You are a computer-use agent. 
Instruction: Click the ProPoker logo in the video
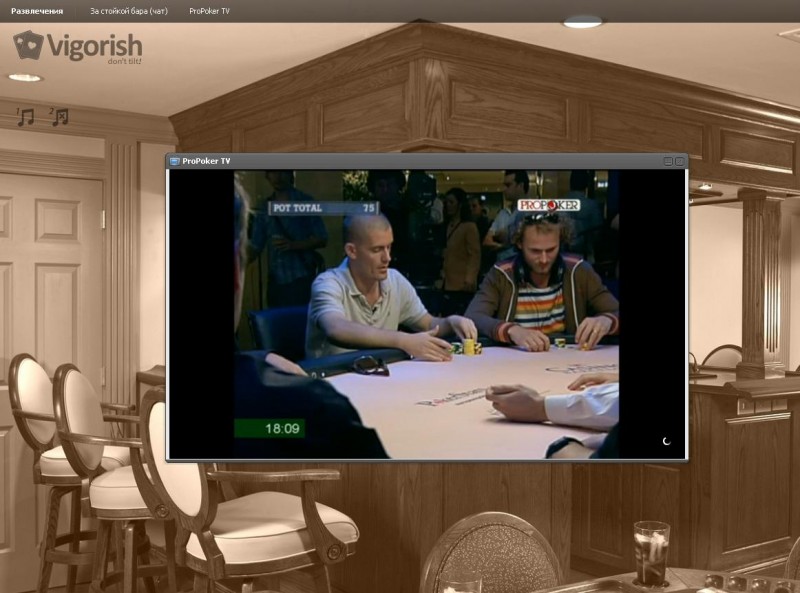coord(549,205)
